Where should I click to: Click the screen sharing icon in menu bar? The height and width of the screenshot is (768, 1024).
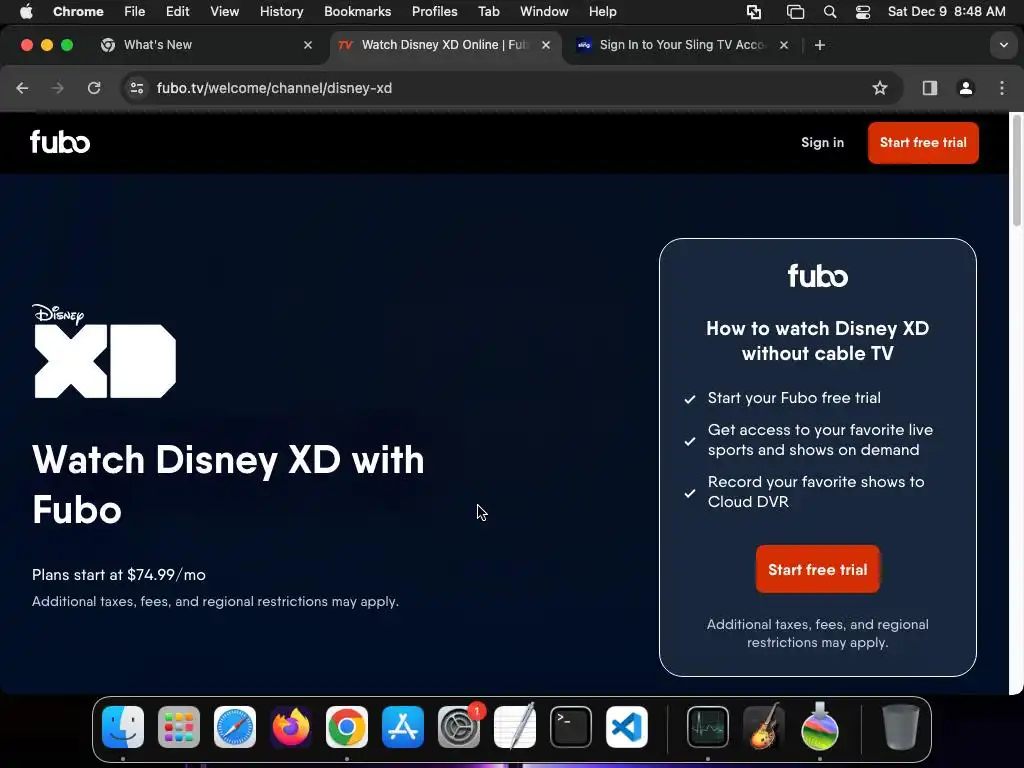[754, 12]
